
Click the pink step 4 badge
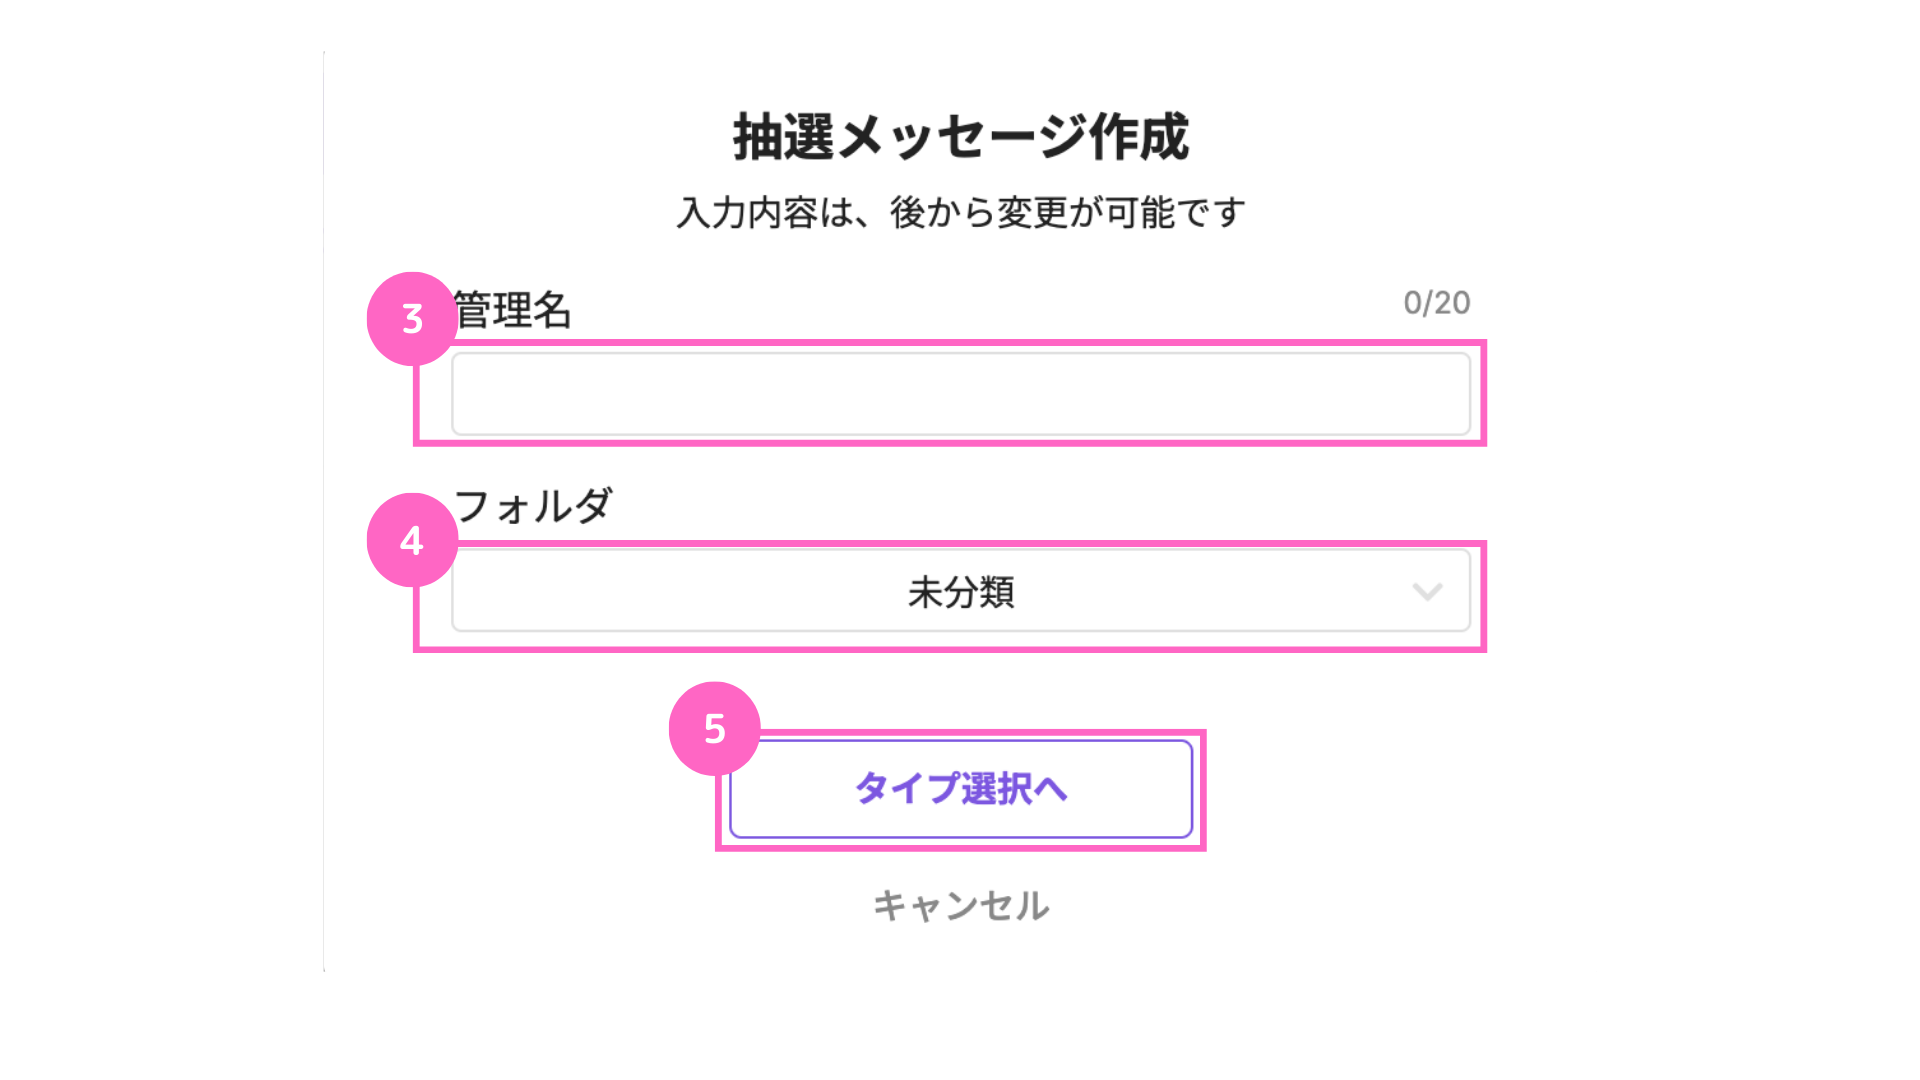[x=412, y=540]
